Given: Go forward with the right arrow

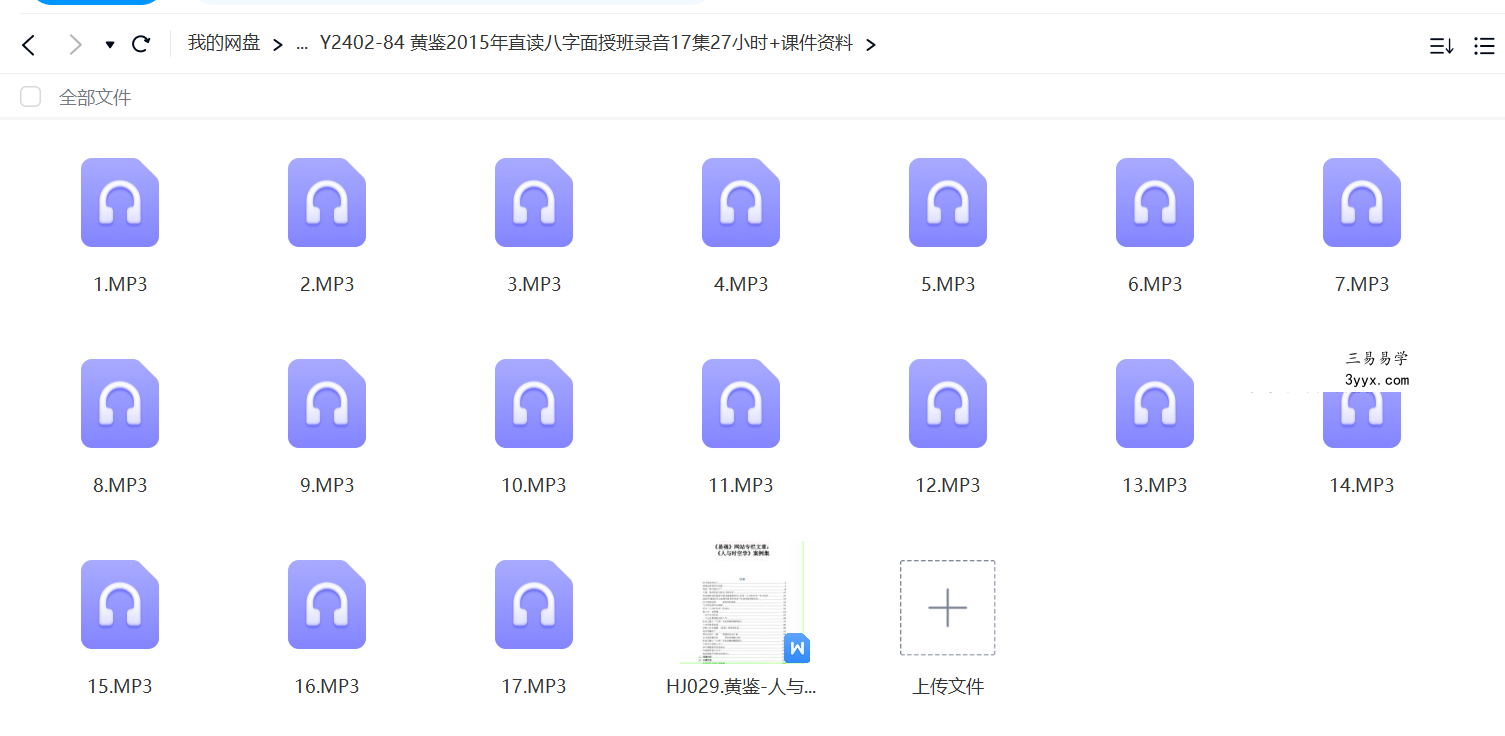Looking at the screenshot, I should 75,44.
